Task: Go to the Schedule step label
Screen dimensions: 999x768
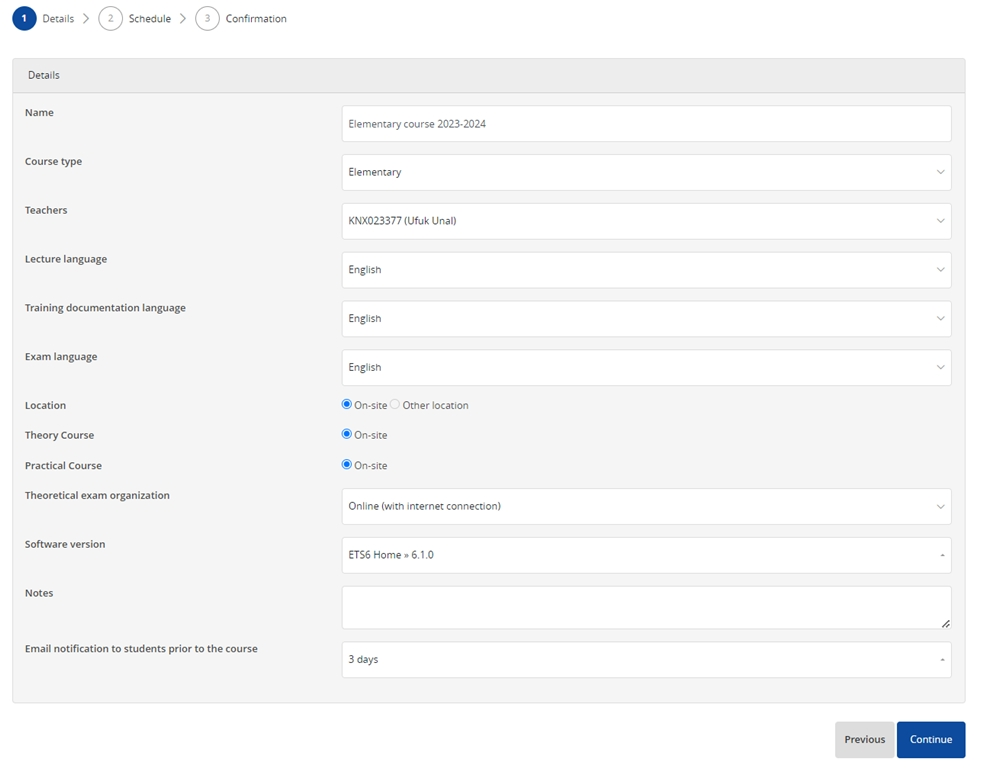Action: tap(150, 18)
